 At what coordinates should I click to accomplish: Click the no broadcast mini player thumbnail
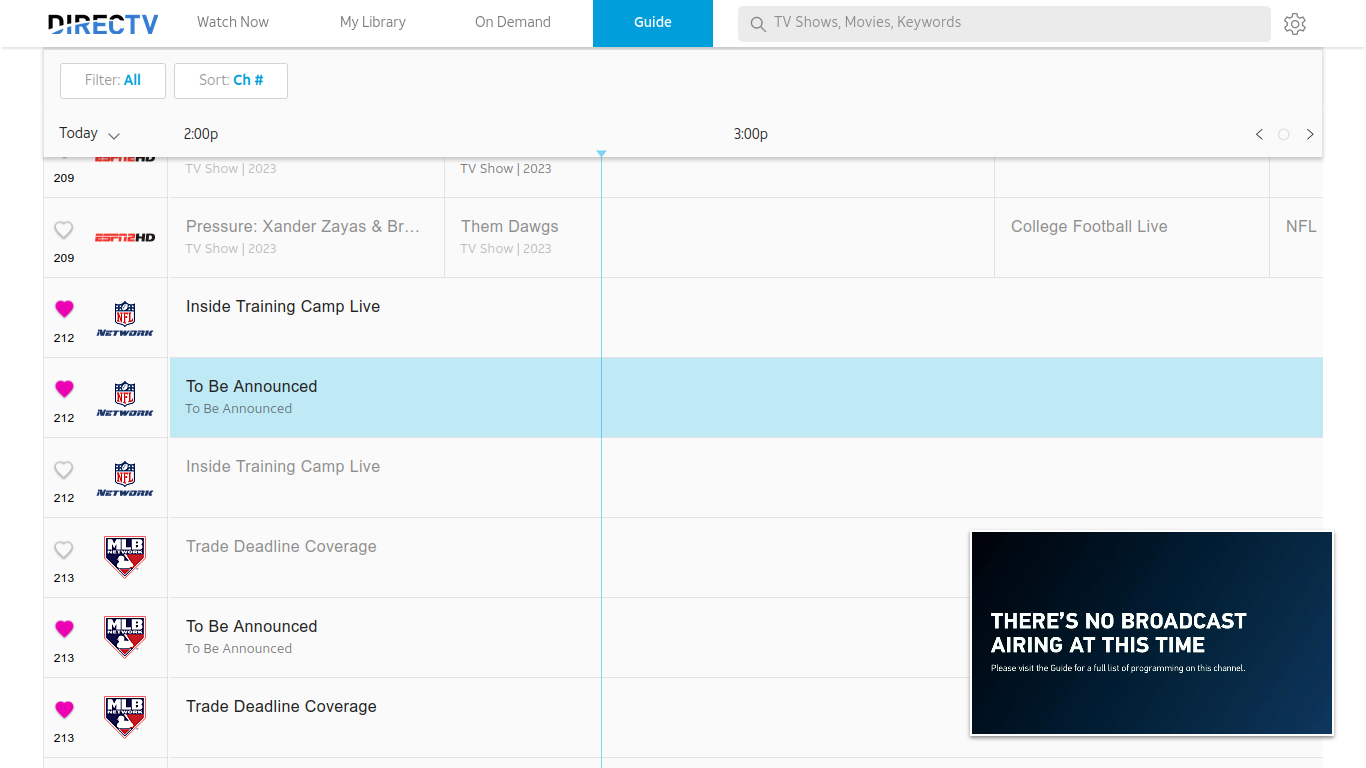click(x=1152, y=633)
